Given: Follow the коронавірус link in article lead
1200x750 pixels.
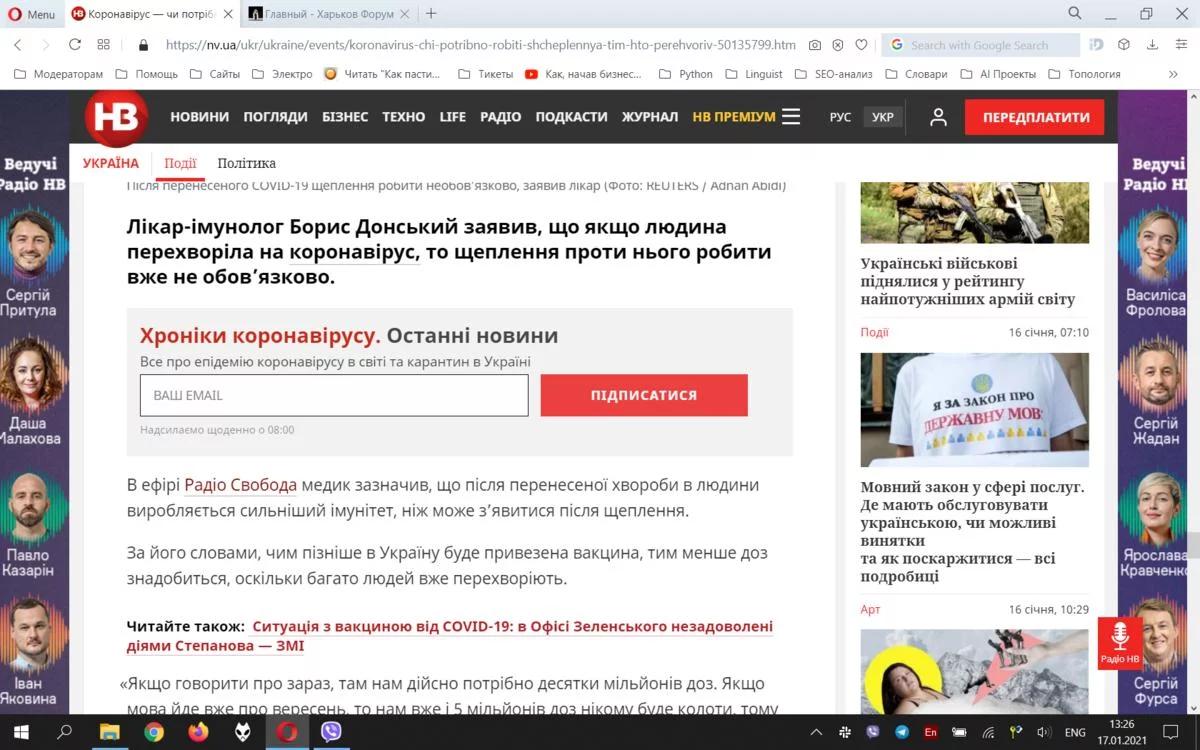Looking at the screenshot, I should click(x=353, y=252).
